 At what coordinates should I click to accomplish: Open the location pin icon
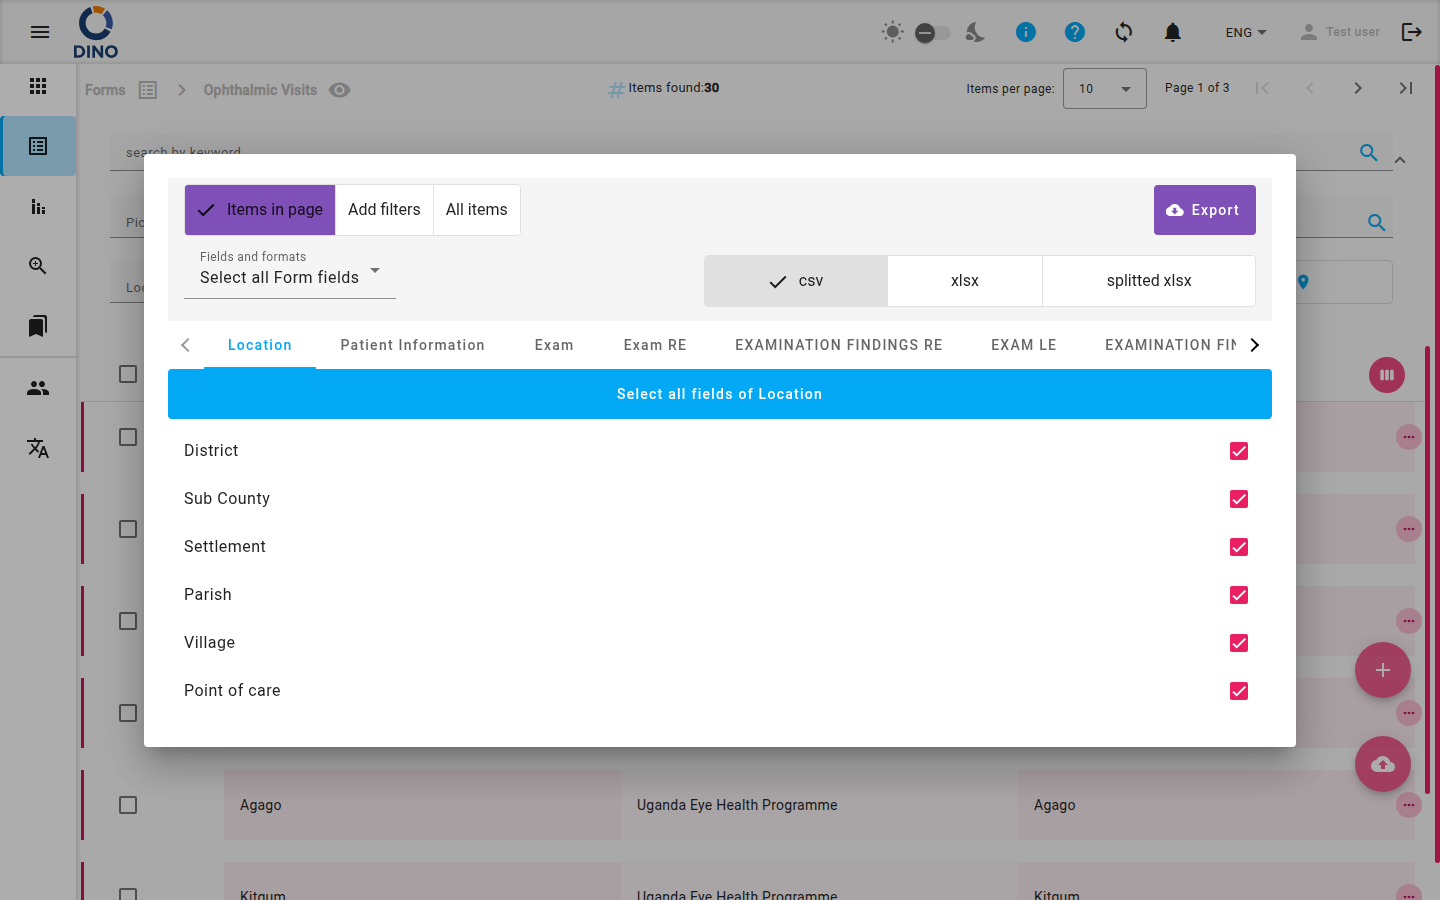(1303, 282)
